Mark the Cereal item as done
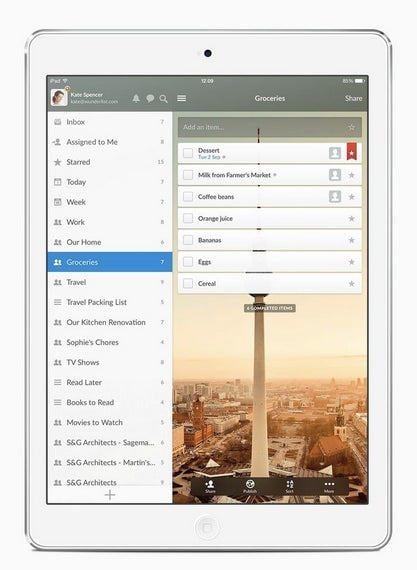417x570 pixels. 188,283
